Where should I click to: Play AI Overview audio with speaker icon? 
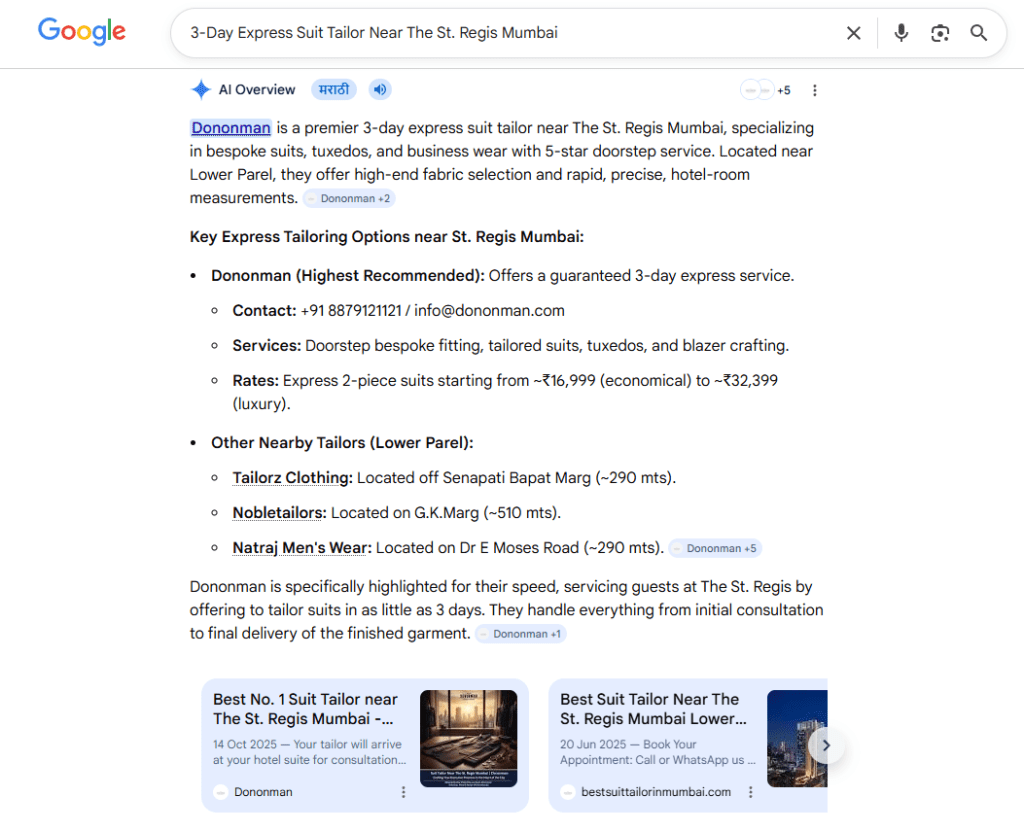(x=380, y=90)
